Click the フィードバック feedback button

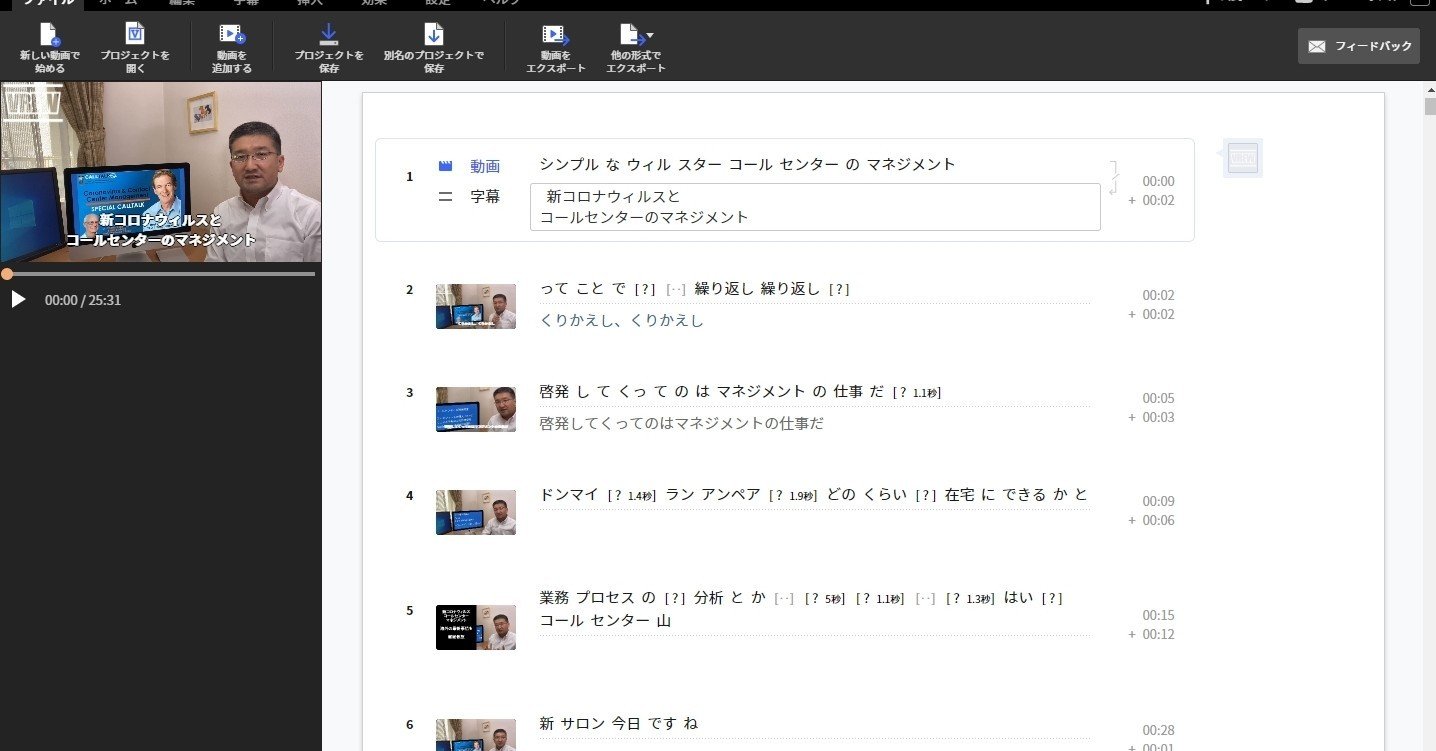(1358, 45)
